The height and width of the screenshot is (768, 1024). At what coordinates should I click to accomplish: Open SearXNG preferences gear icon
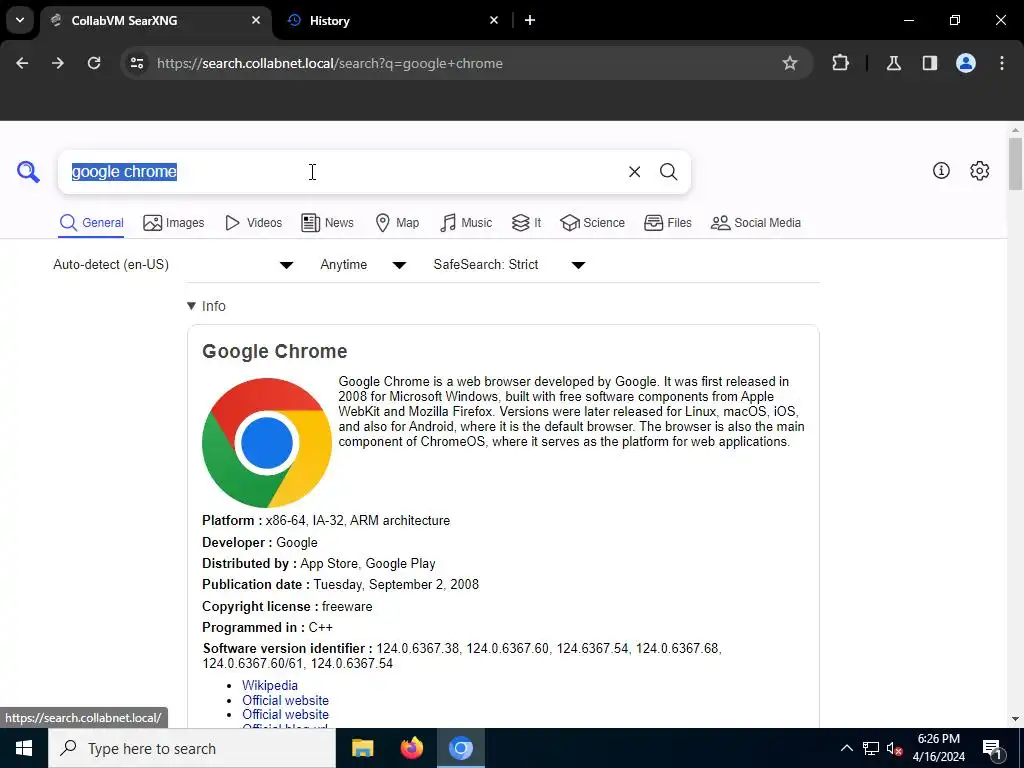coord(980,170)
